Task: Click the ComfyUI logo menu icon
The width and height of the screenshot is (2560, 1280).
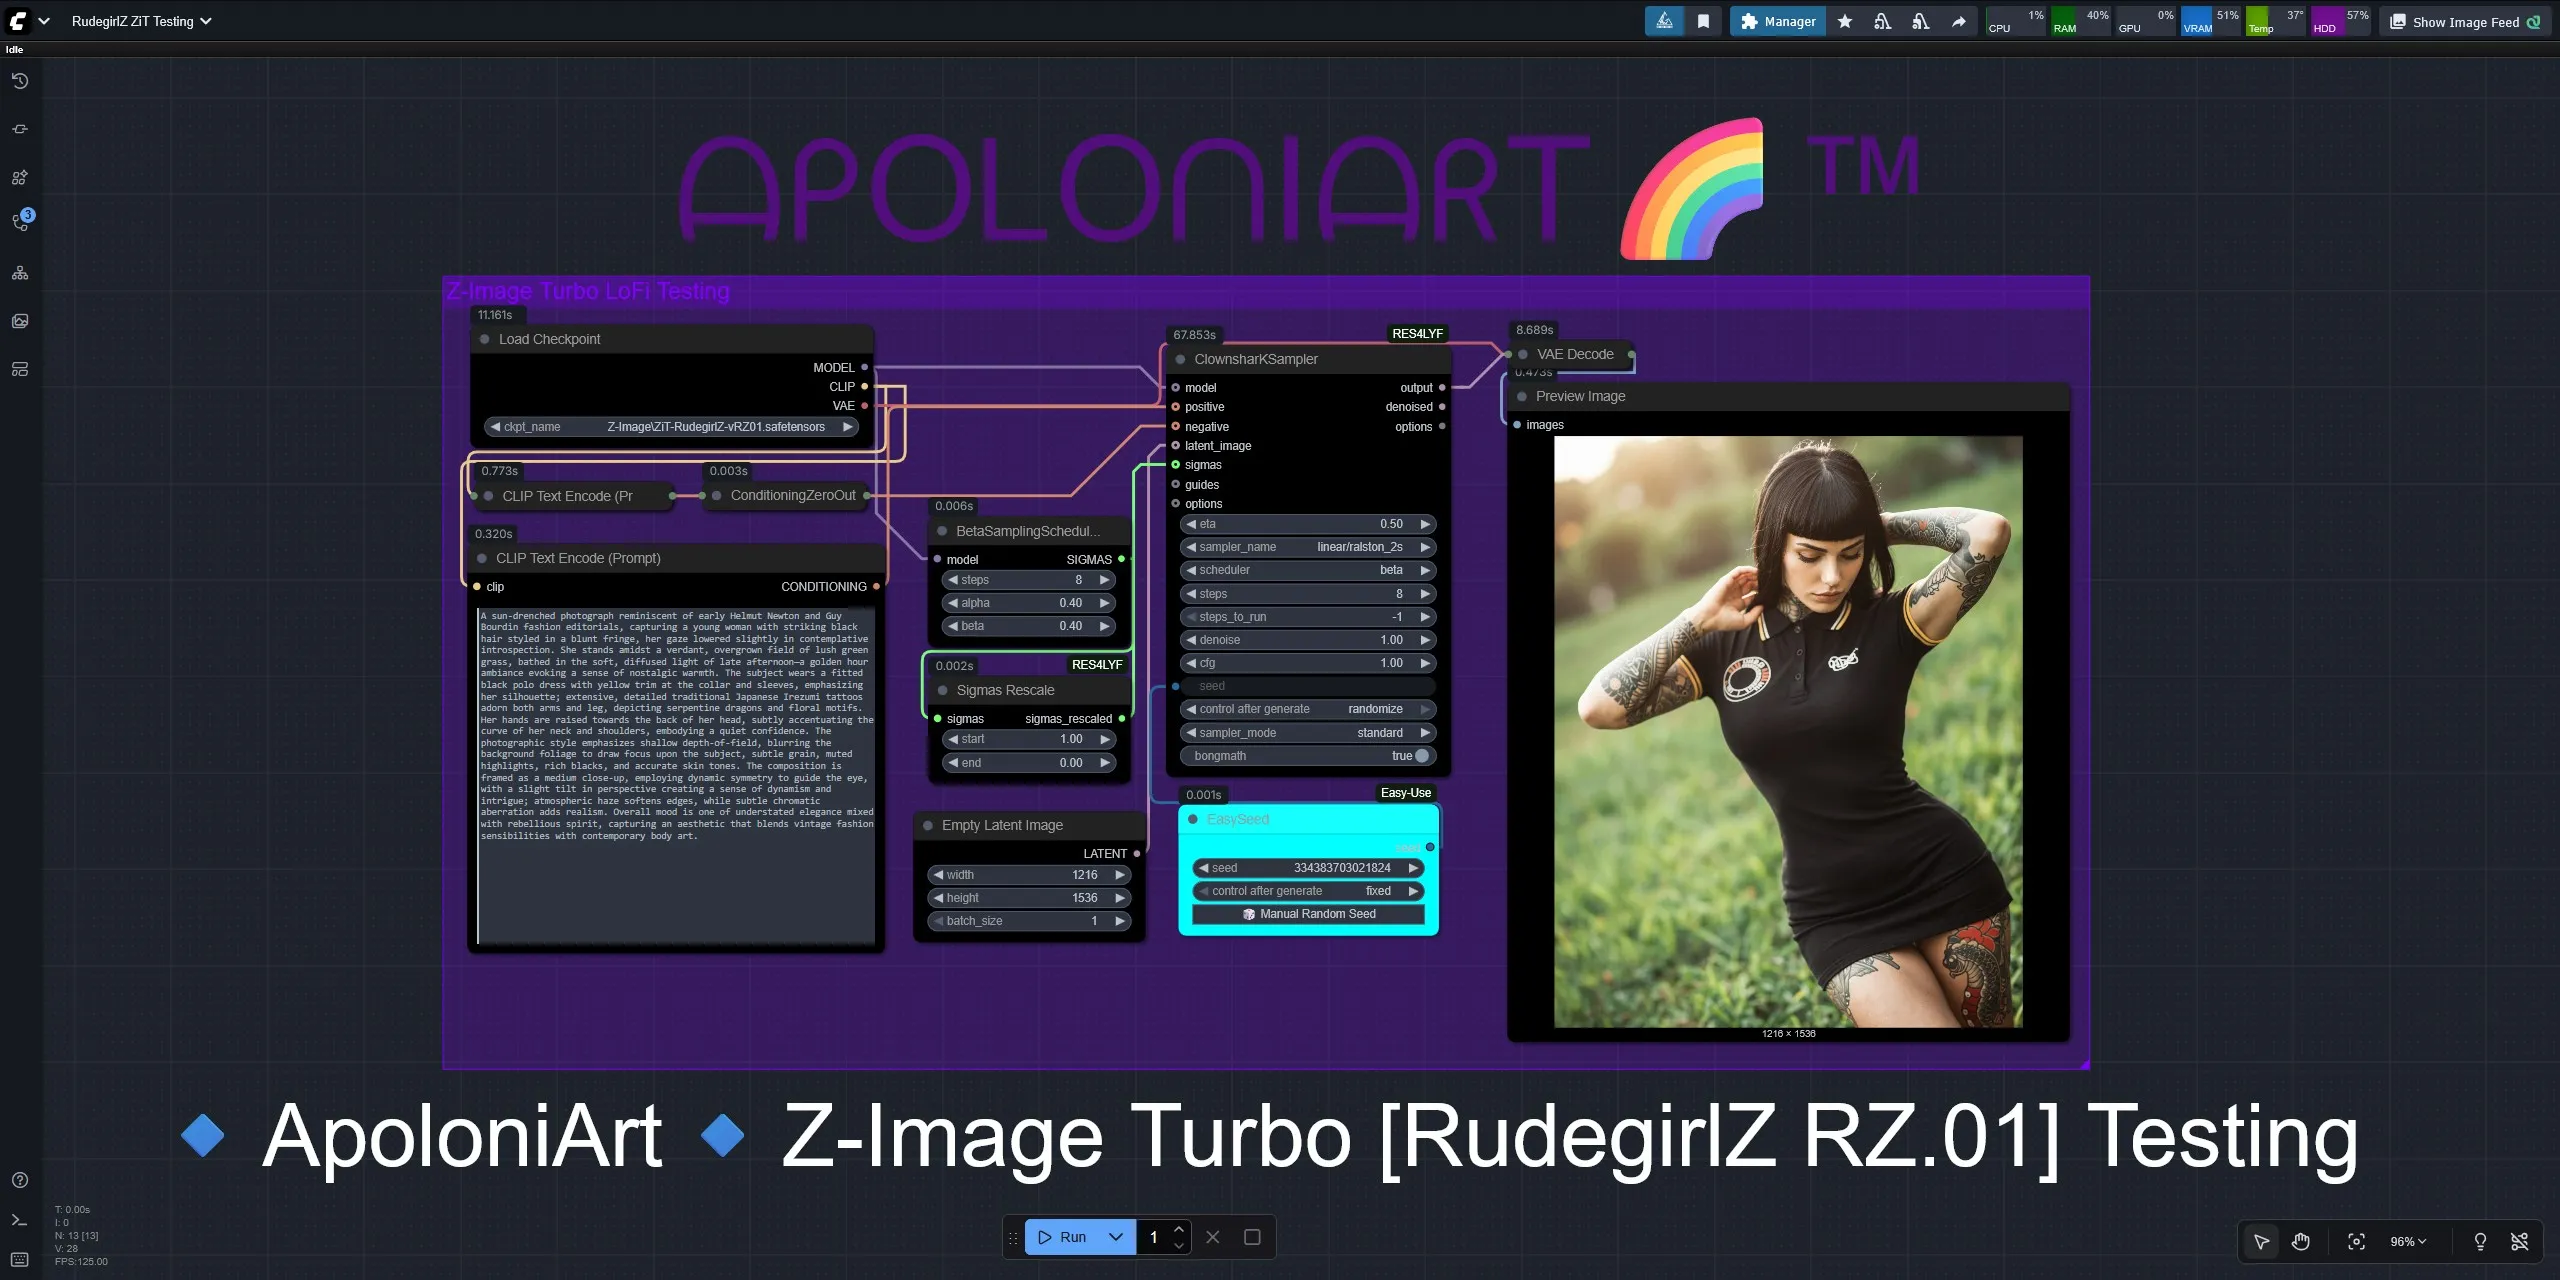Action: click(18, 21)
